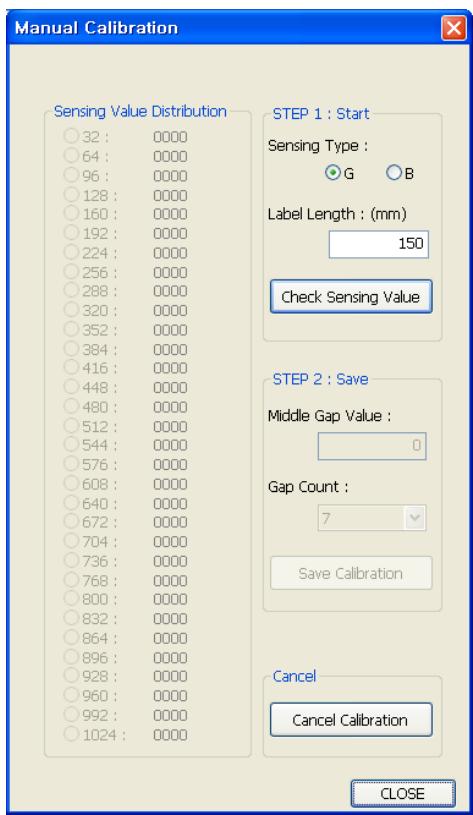Click the Cancel Calibration button
This screenshot has height=815, width=473.
[x=351, y=720]
